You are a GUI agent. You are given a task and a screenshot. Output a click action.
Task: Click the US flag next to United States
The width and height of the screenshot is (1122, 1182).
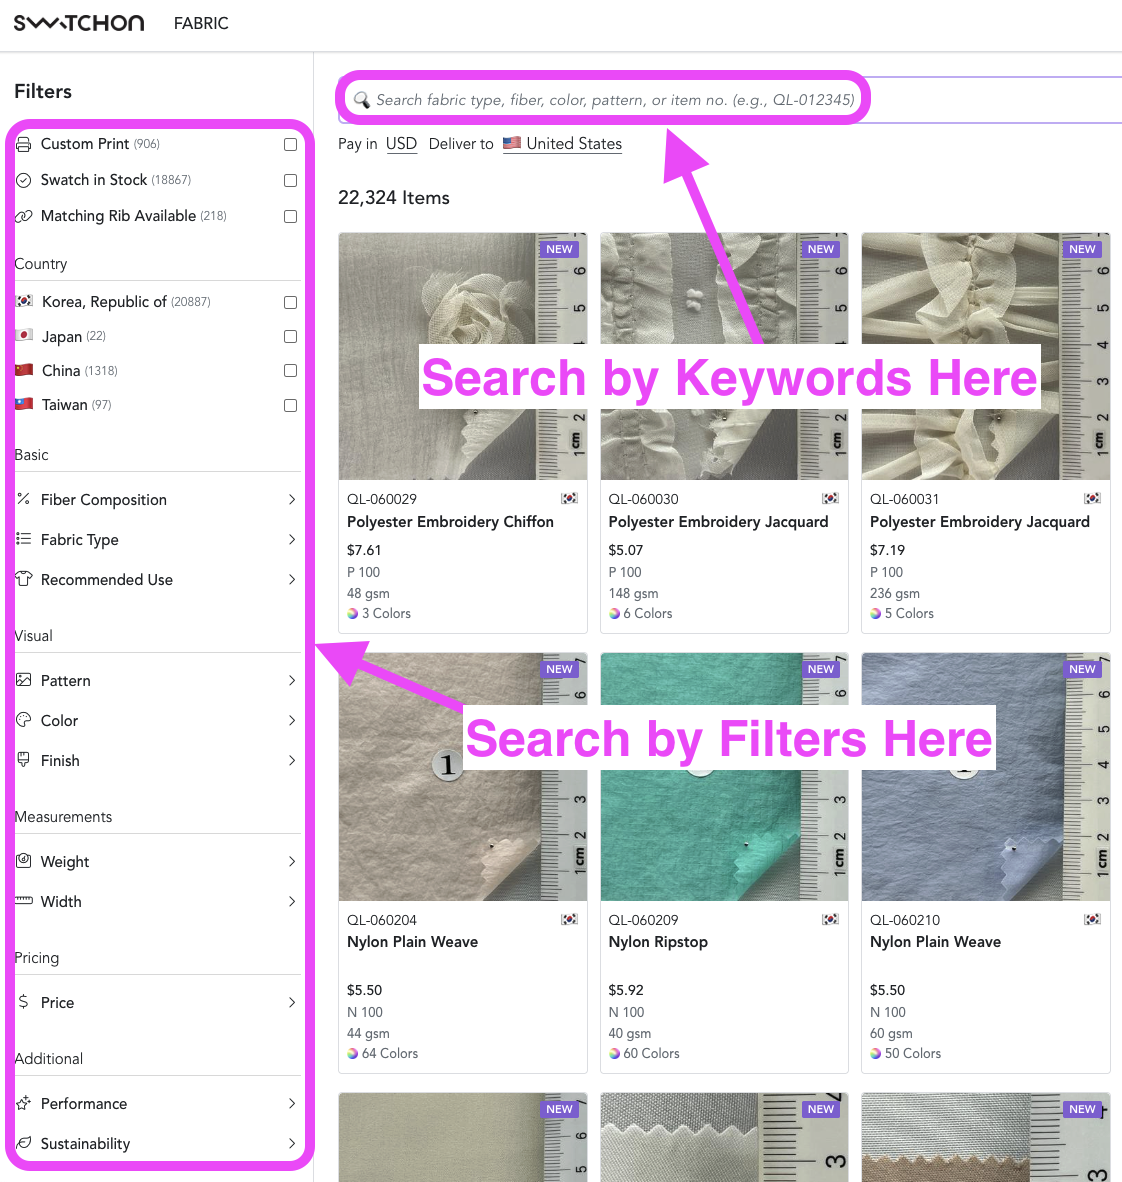[x=512, y=142]
